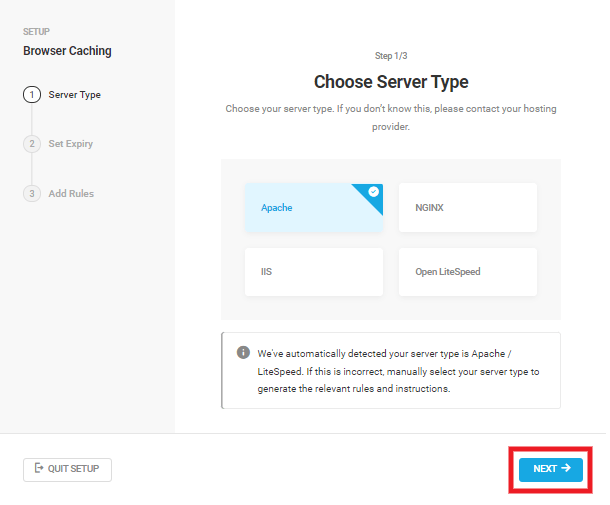Click the 'Choose your server type' description

point(391,117)
